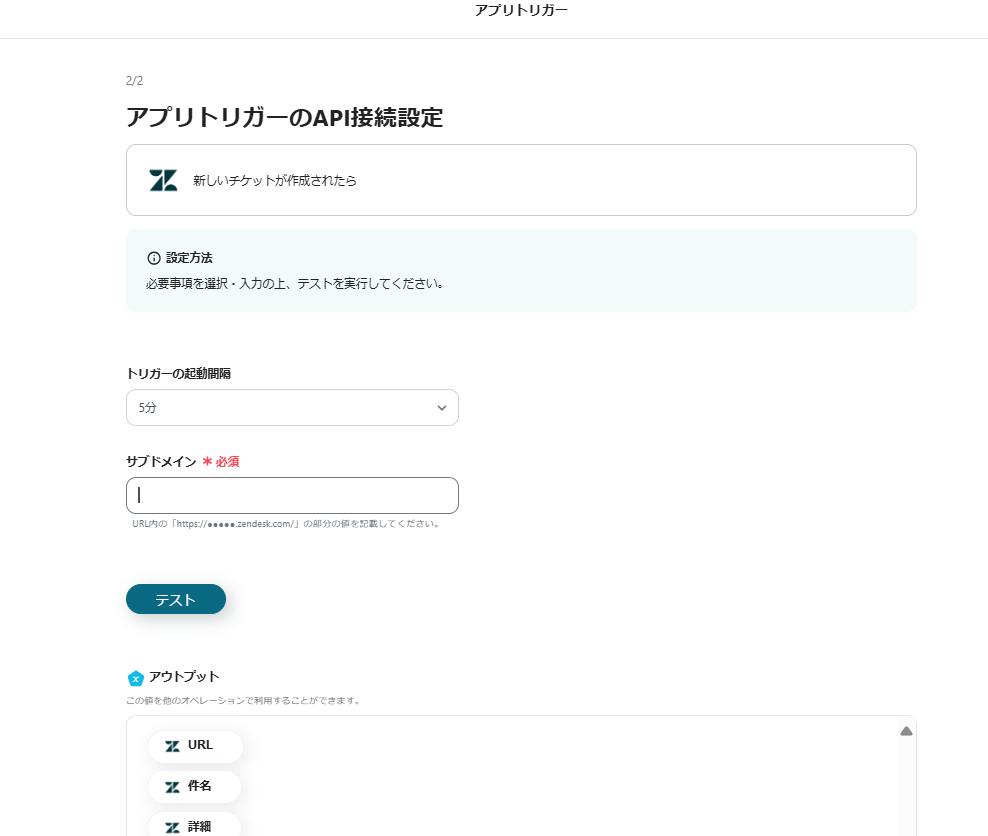Screen dimensions: 988x836
Task: Click the 新しいチケットが作成されたら trigger card
Action: tap(521, 180)
